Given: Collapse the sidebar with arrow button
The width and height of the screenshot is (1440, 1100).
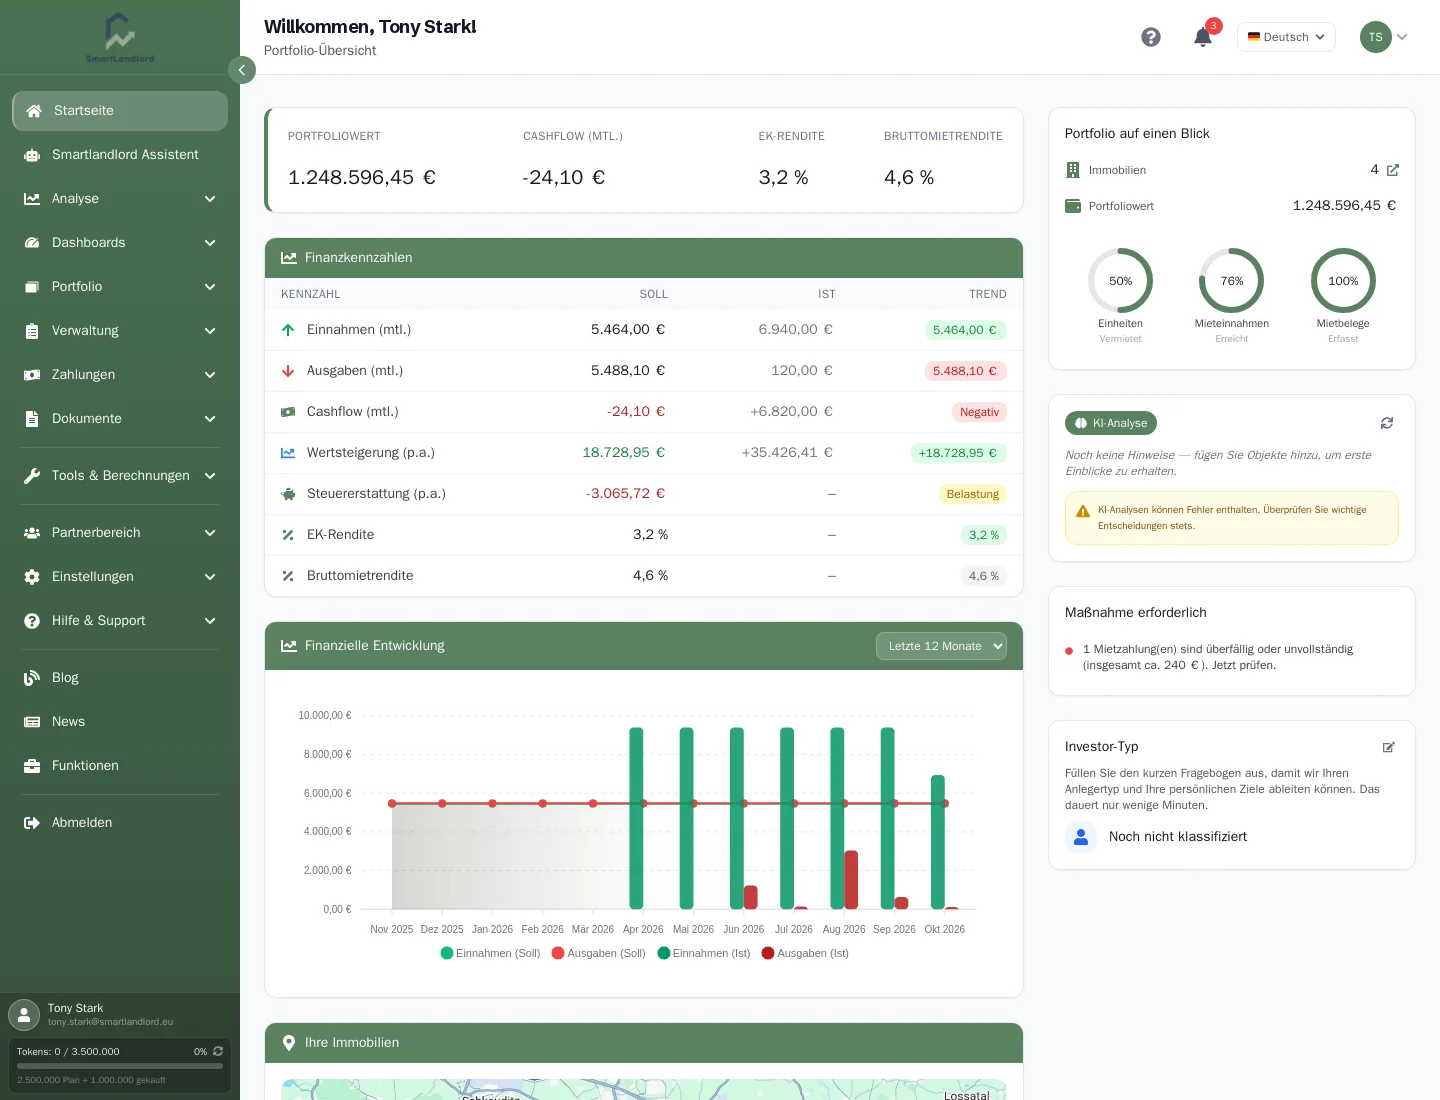Looking at the screenshot, I should [242, 70].
